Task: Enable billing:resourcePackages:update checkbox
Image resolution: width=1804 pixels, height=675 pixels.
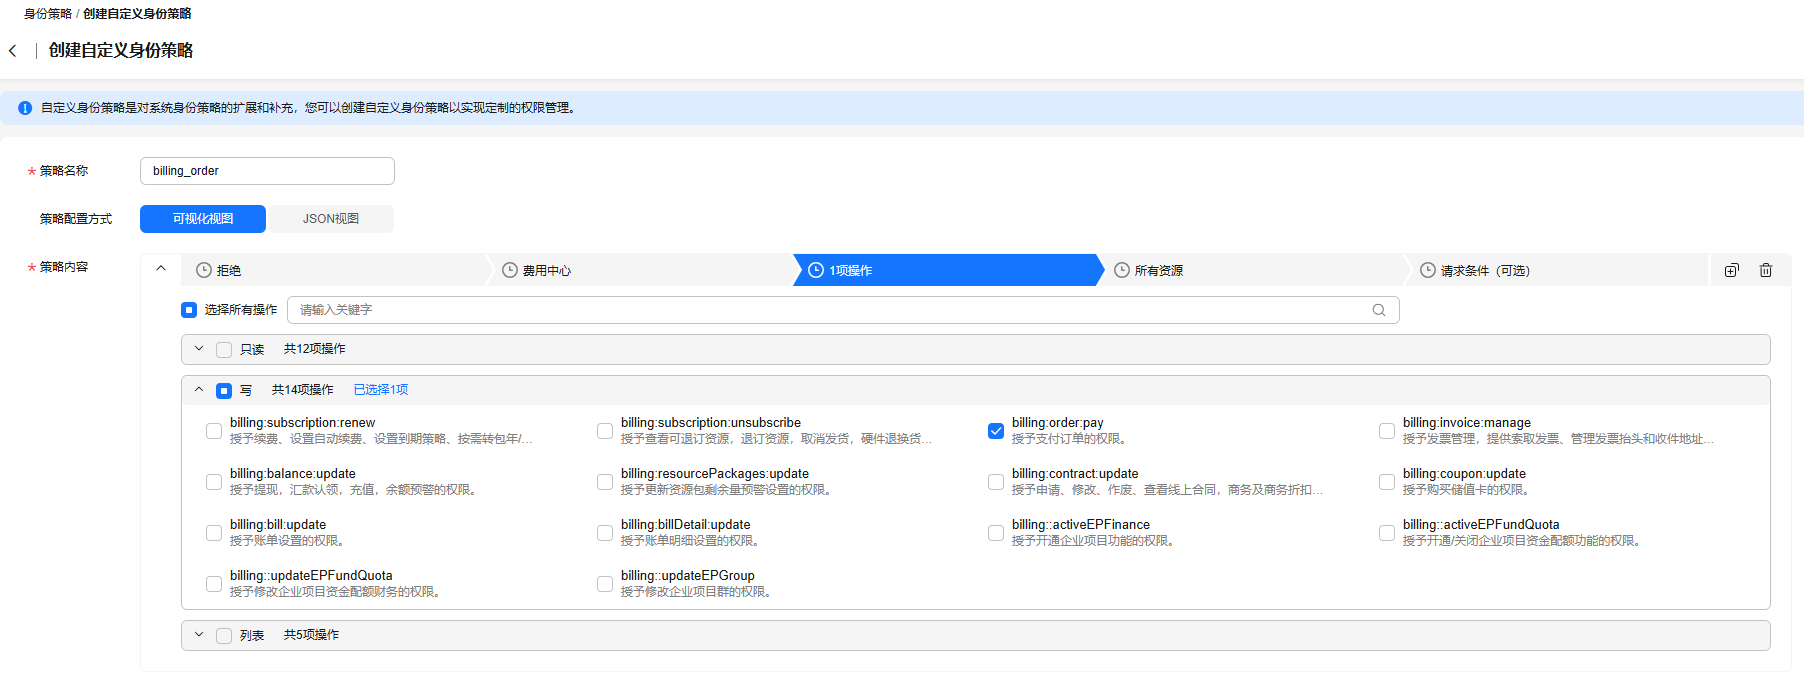Action: [x=605, y=482]
